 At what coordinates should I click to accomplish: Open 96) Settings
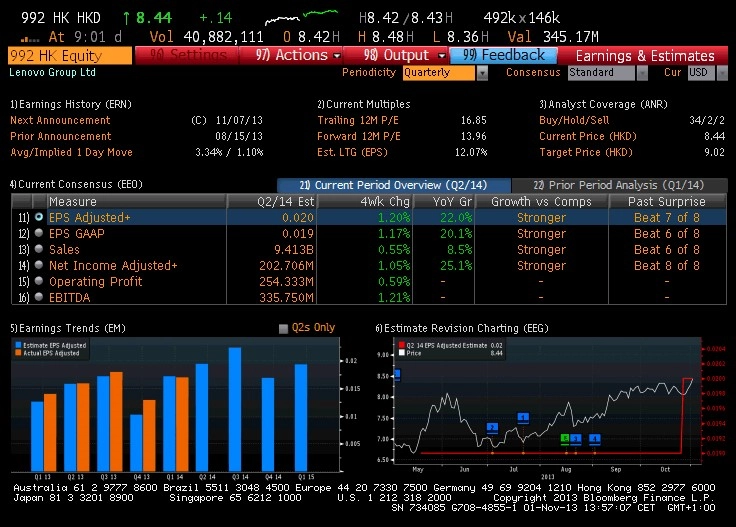click(187, 55)
